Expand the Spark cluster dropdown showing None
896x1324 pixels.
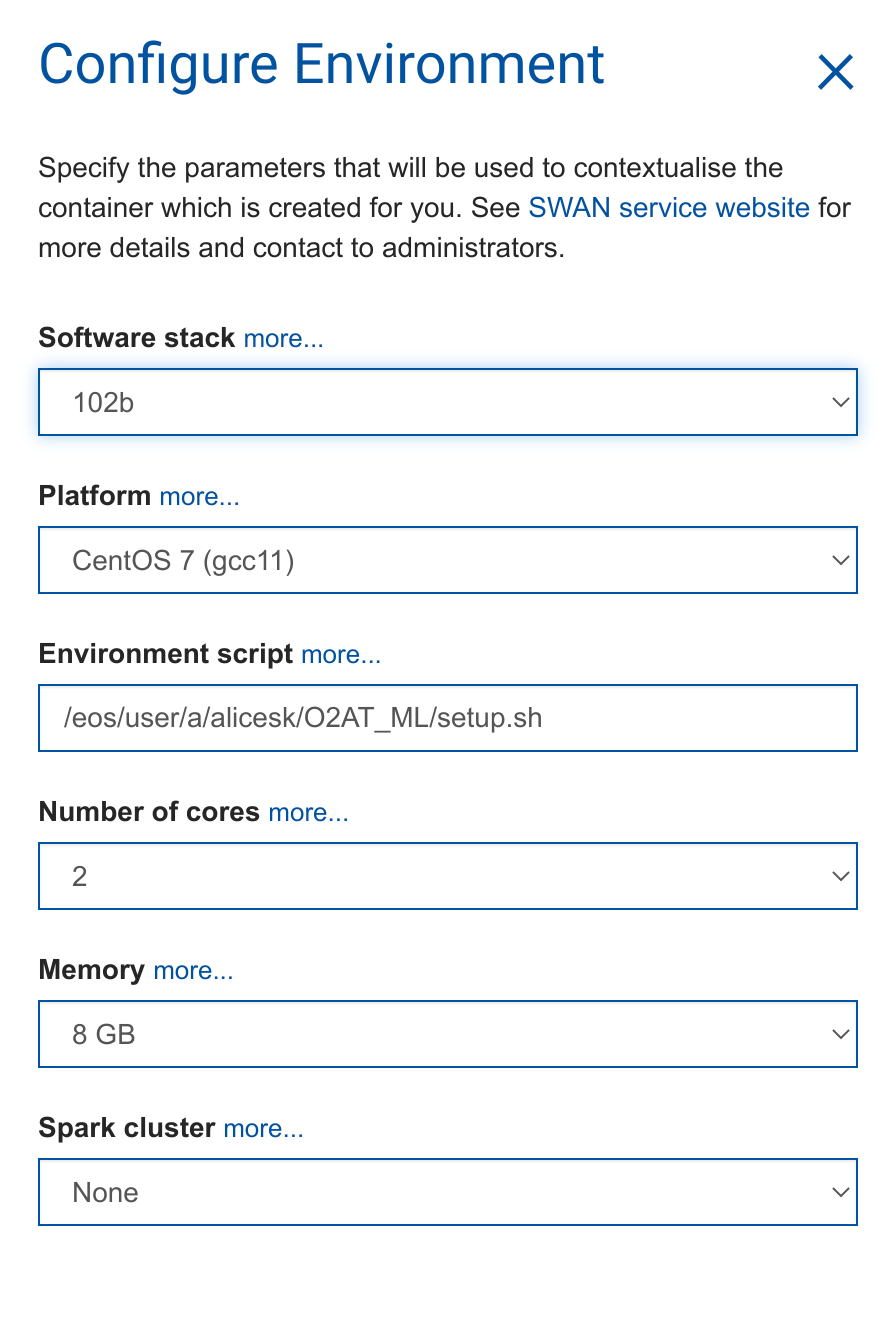point(447,1193)
